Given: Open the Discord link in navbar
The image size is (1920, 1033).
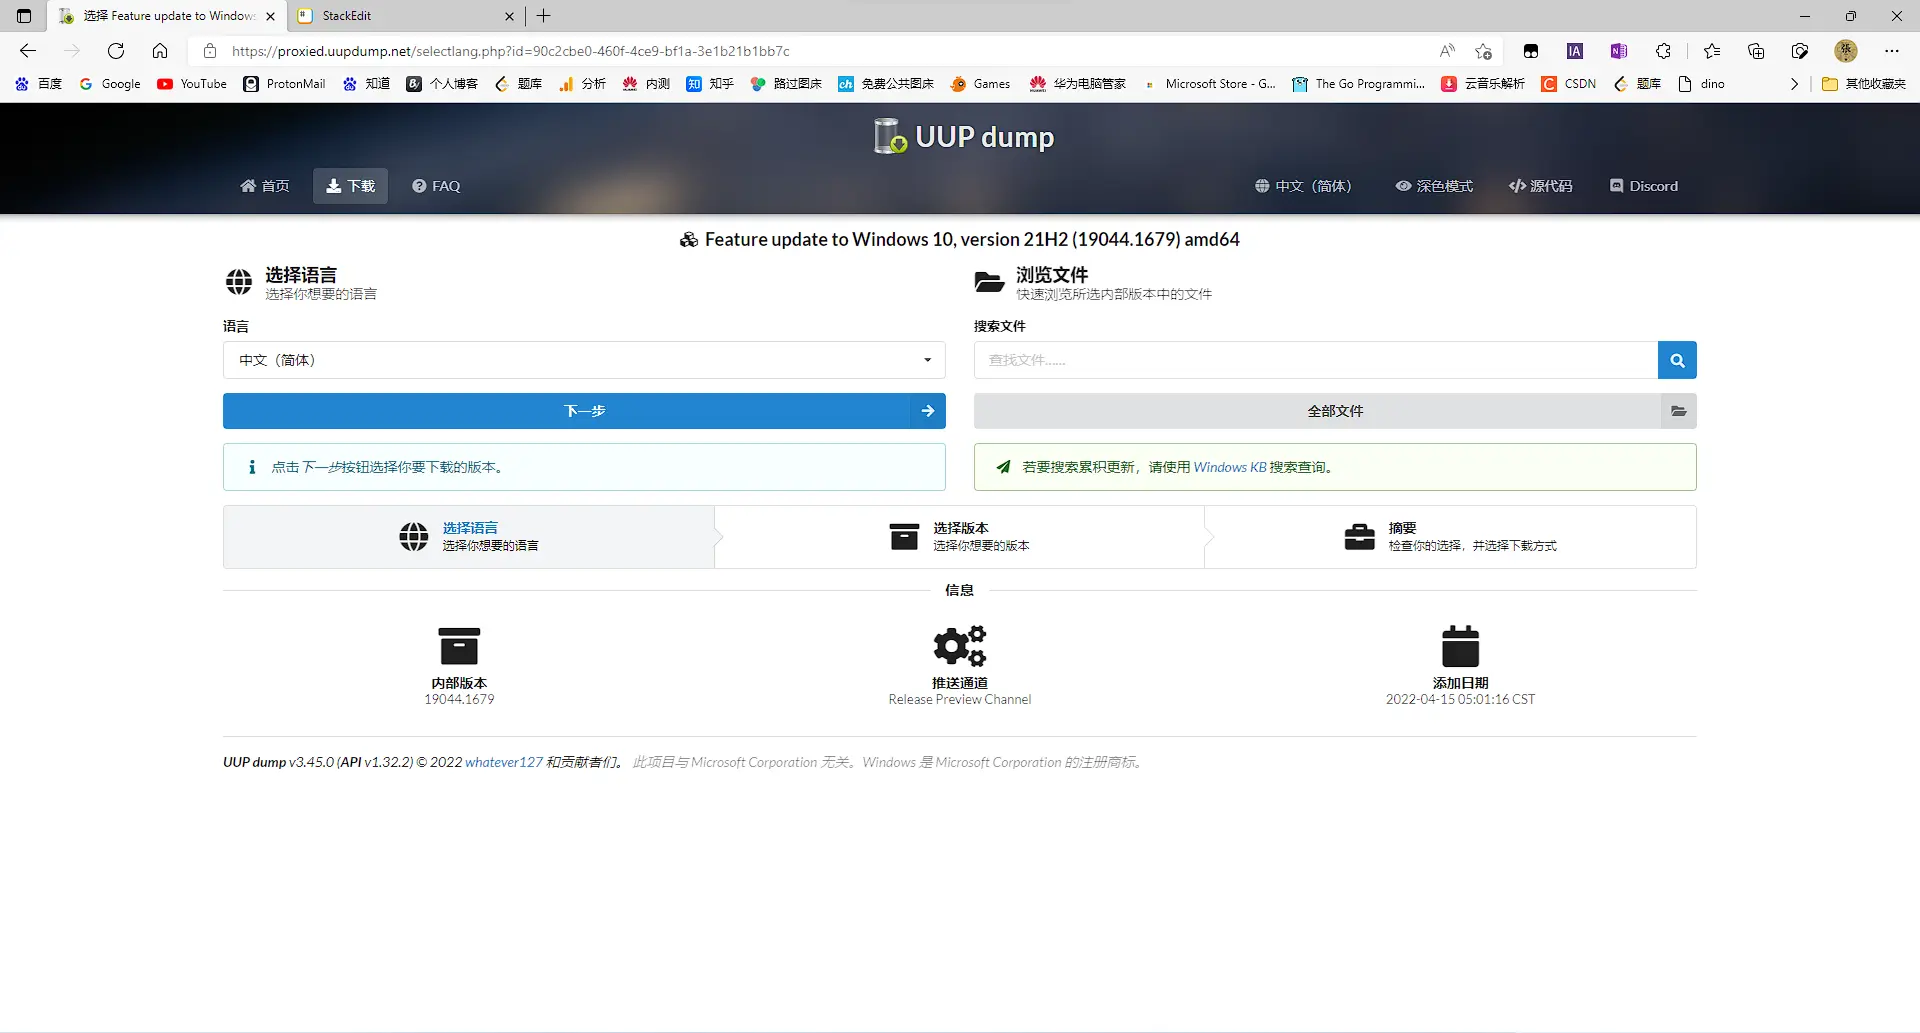Looking at the screenshot, I should [1644, 186].
